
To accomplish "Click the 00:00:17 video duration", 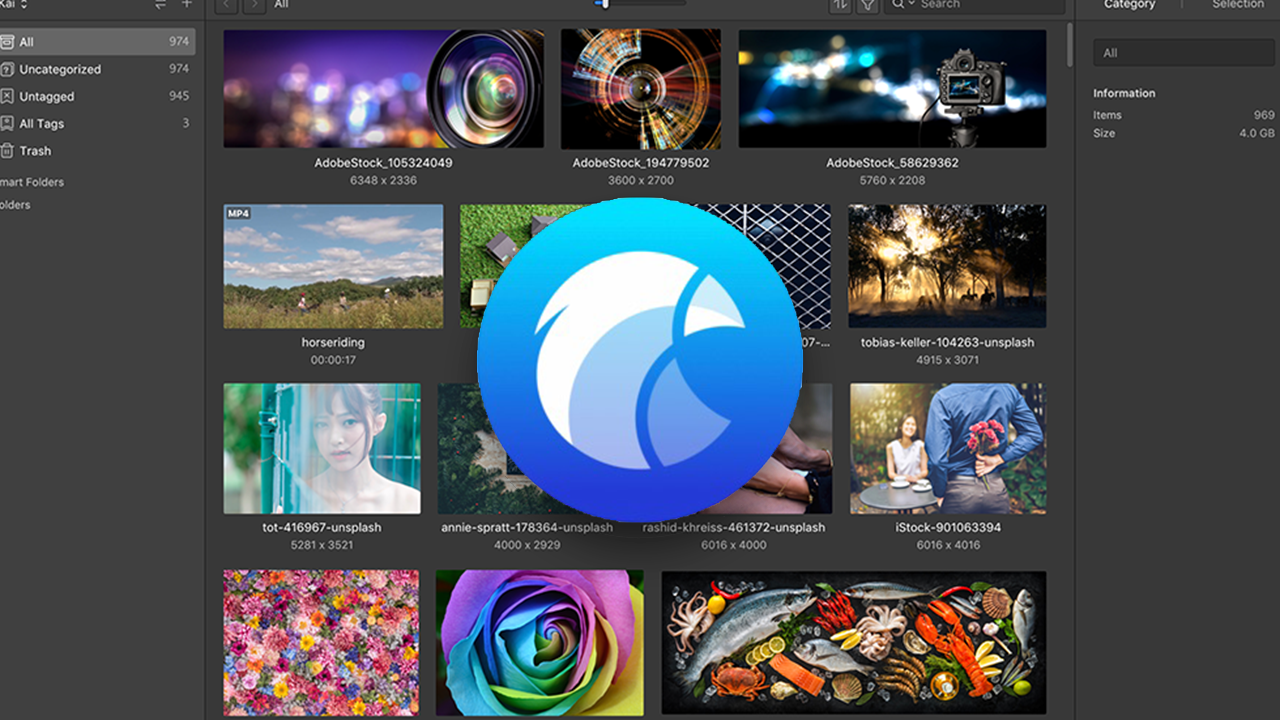I will click(333, 360).
